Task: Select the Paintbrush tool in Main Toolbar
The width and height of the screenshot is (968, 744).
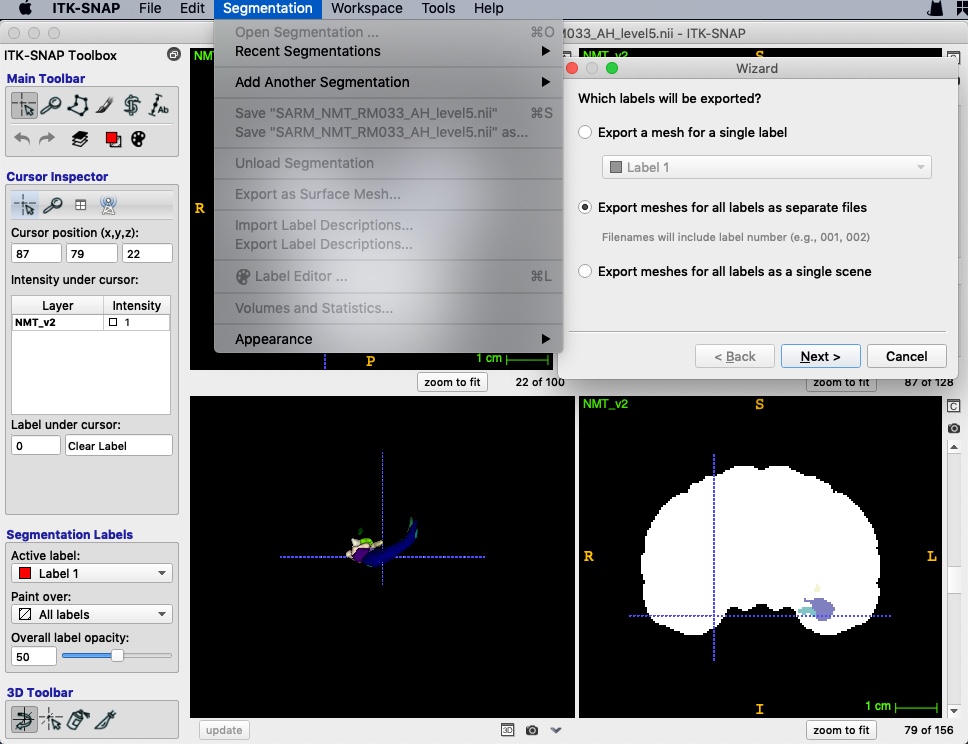Action: click(104, 105)
